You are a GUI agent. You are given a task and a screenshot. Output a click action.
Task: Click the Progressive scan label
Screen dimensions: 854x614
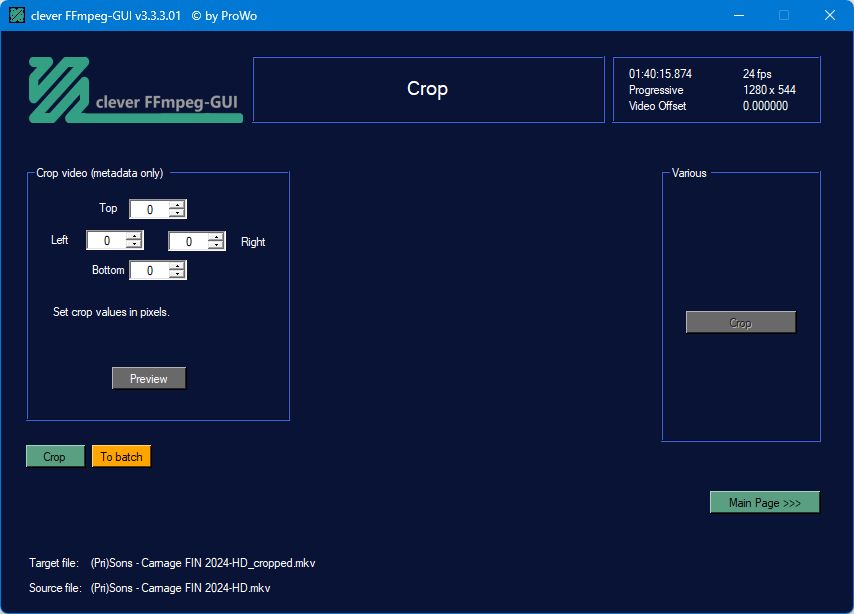click(656, 90)
